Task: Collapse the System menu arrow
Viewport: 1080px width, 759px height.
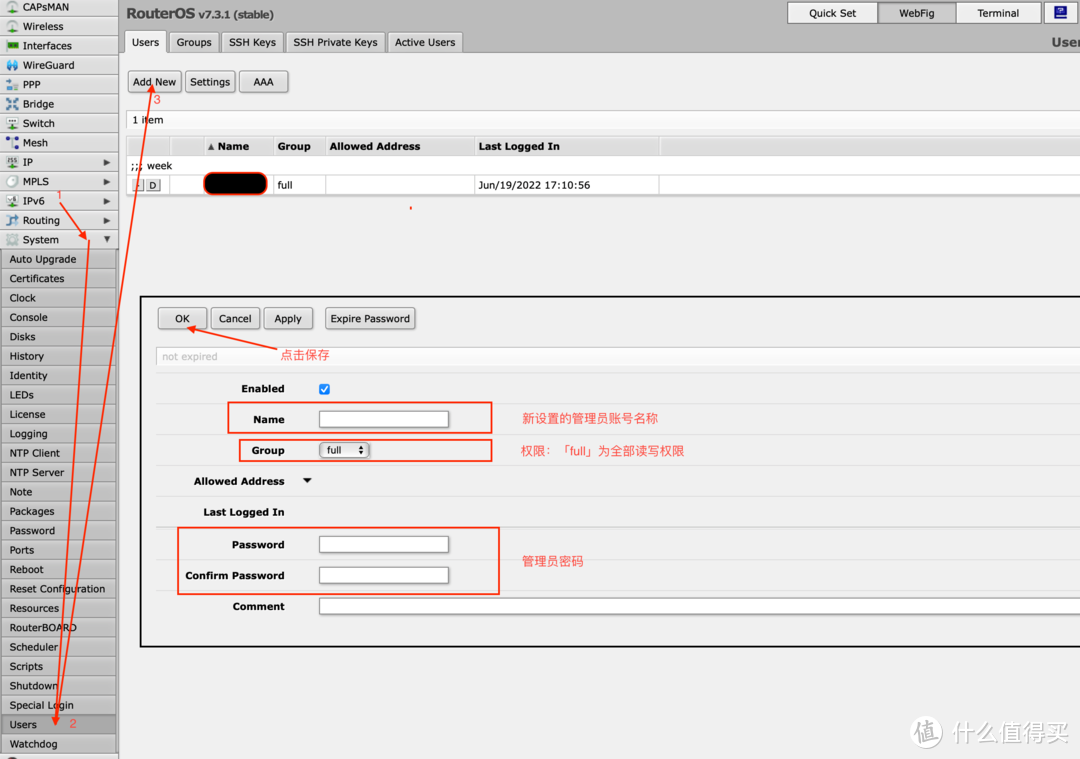Action: tap(107, 240)
